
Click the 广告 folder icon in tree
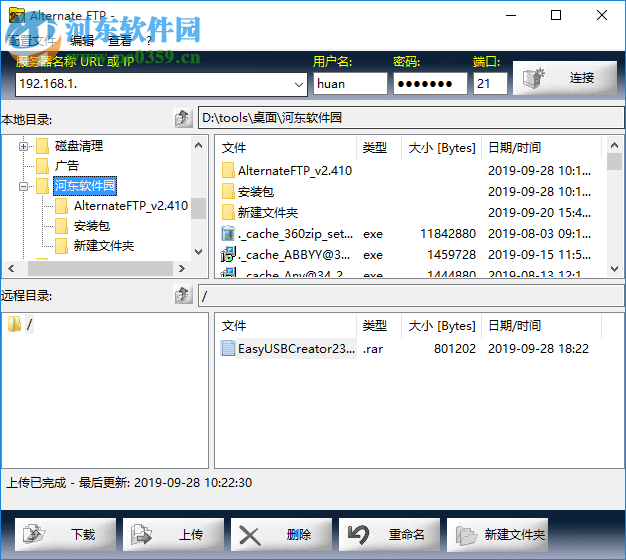coord(42,166)
